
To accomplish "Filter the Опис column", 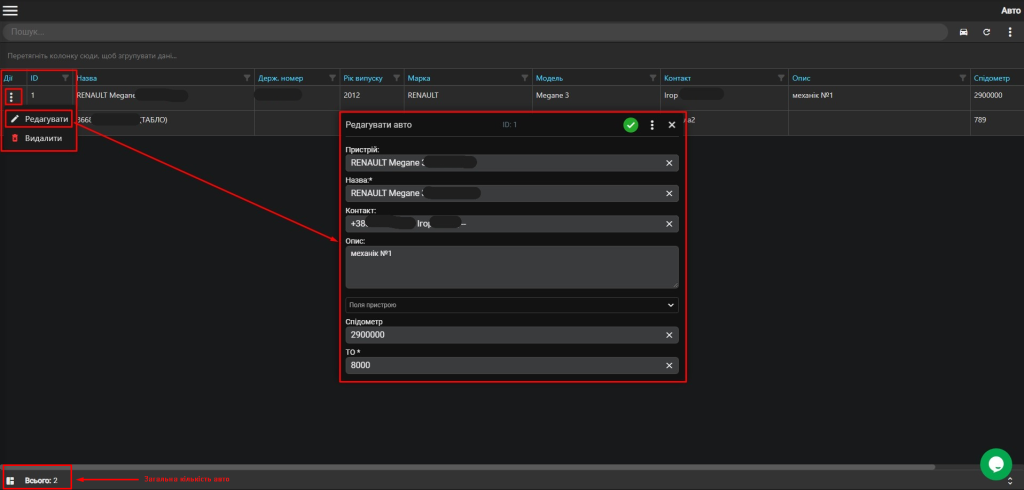I will [x=963, y=78].
